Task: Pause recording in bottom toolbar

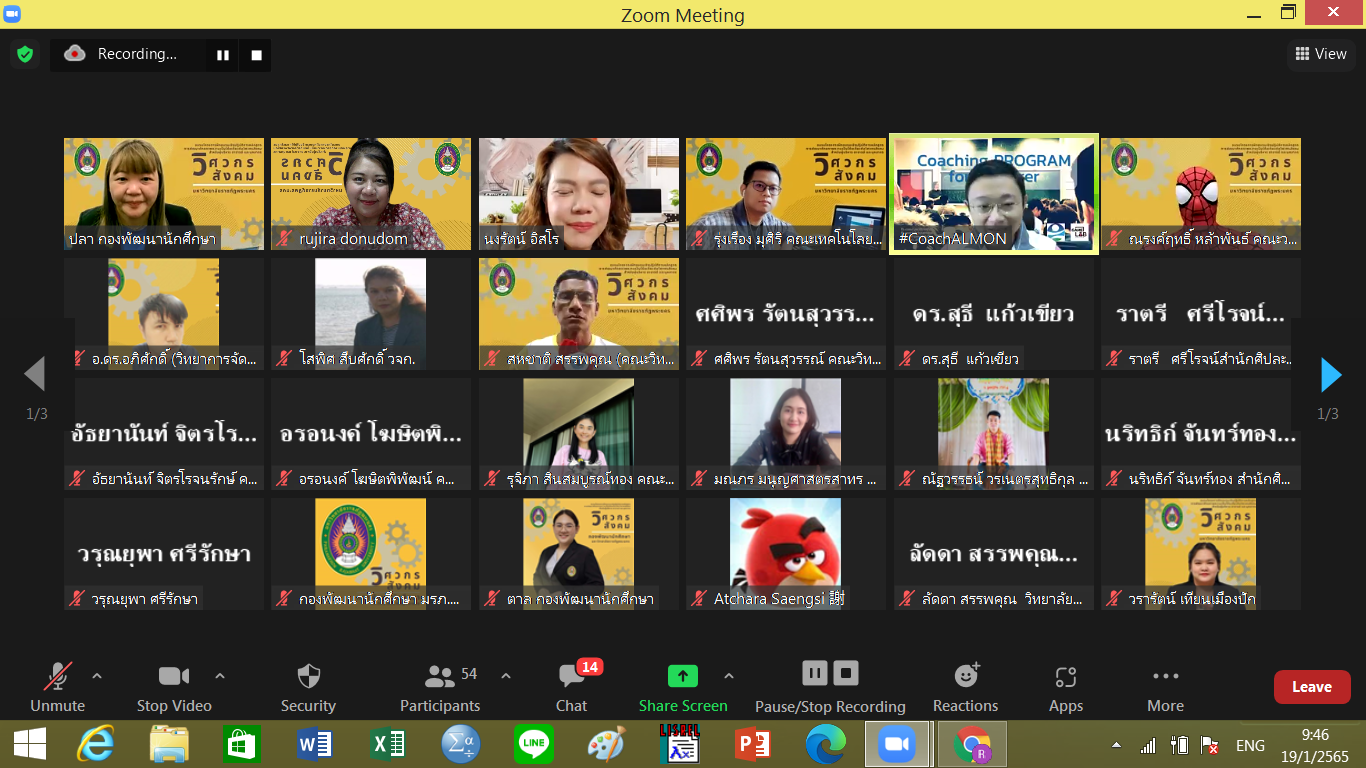Action: click(815, 673)
